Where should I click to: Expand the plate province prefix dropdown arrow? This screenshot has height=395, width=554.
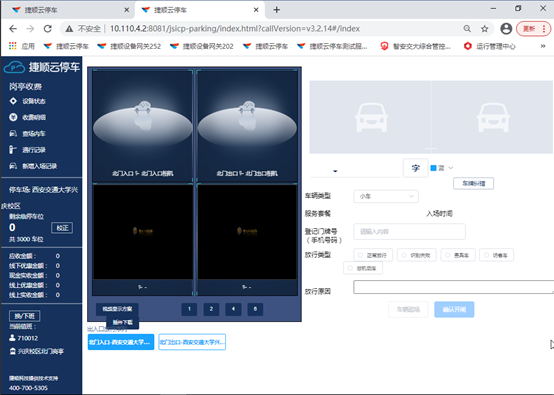335,171
